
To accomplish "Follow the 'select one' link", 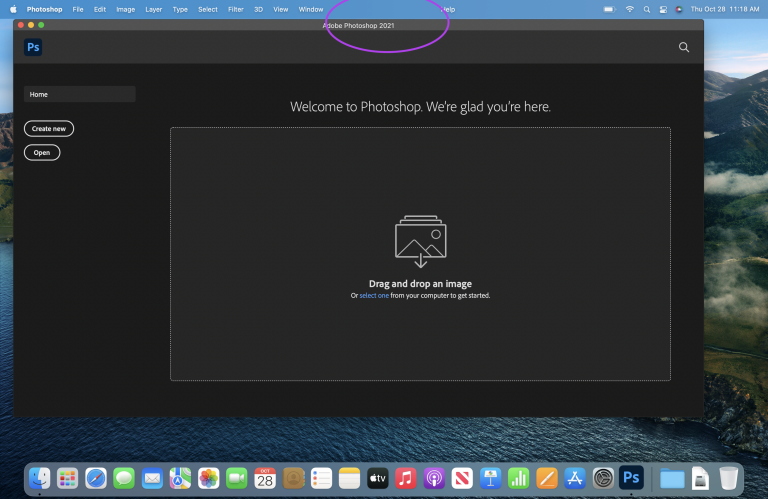I will coord(374,295).
